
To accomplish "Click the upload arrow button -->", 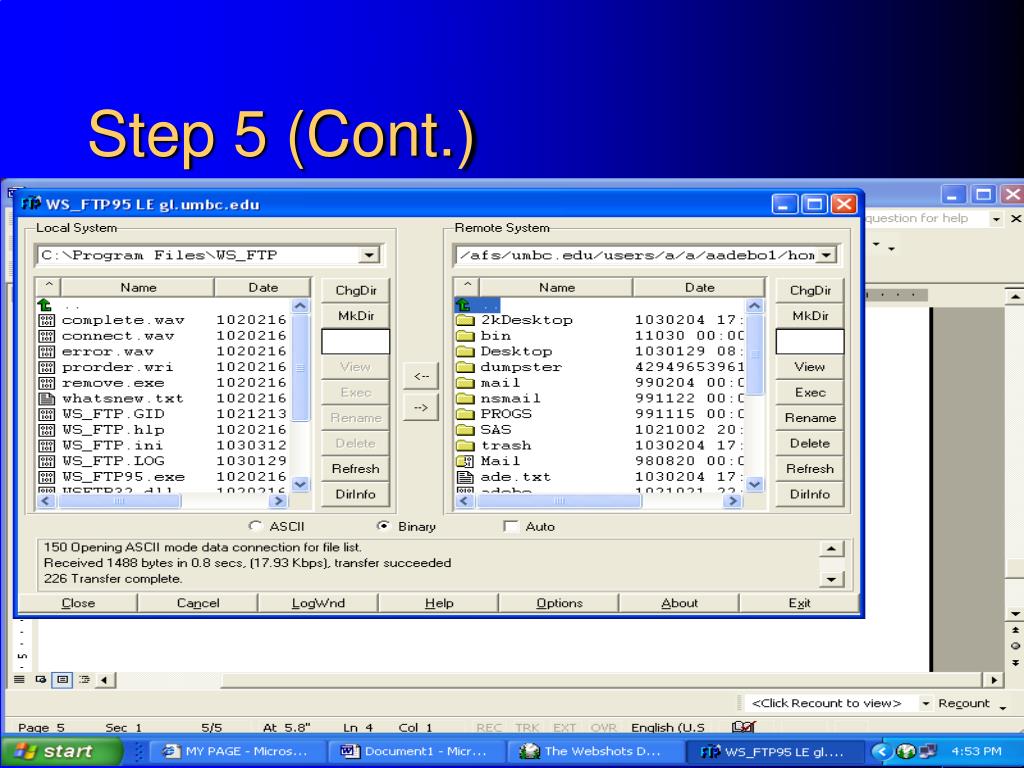I will [421, 408].
